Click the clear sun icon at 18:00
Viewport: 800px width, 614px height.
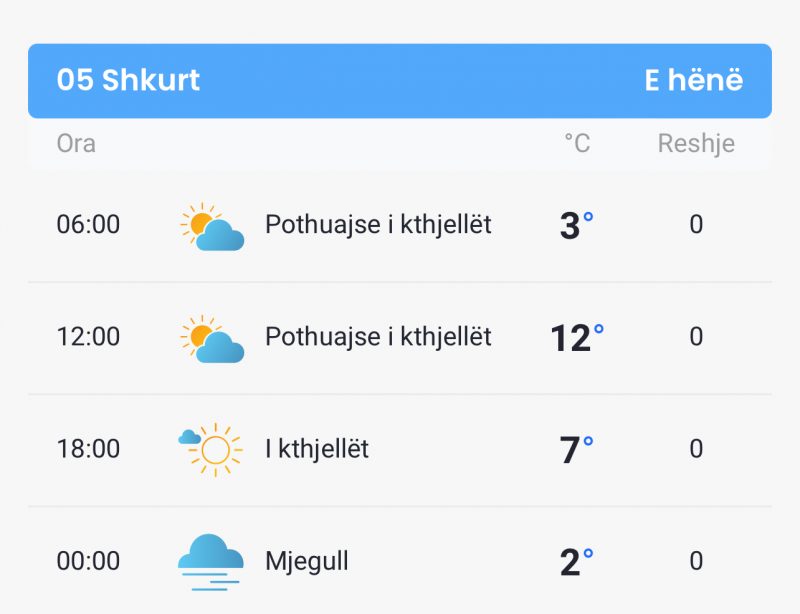coord(210,450)
